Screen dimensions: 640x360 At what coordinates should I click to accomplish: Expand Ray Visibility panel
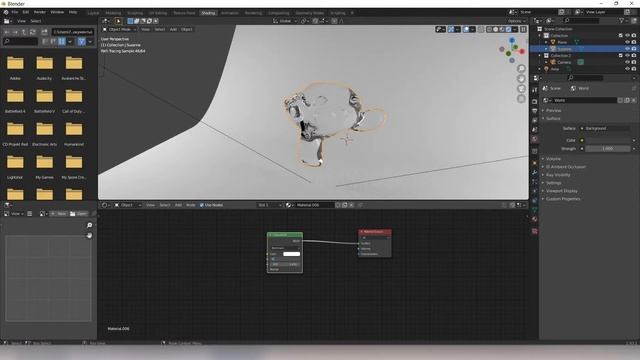[x=558, y=175]
